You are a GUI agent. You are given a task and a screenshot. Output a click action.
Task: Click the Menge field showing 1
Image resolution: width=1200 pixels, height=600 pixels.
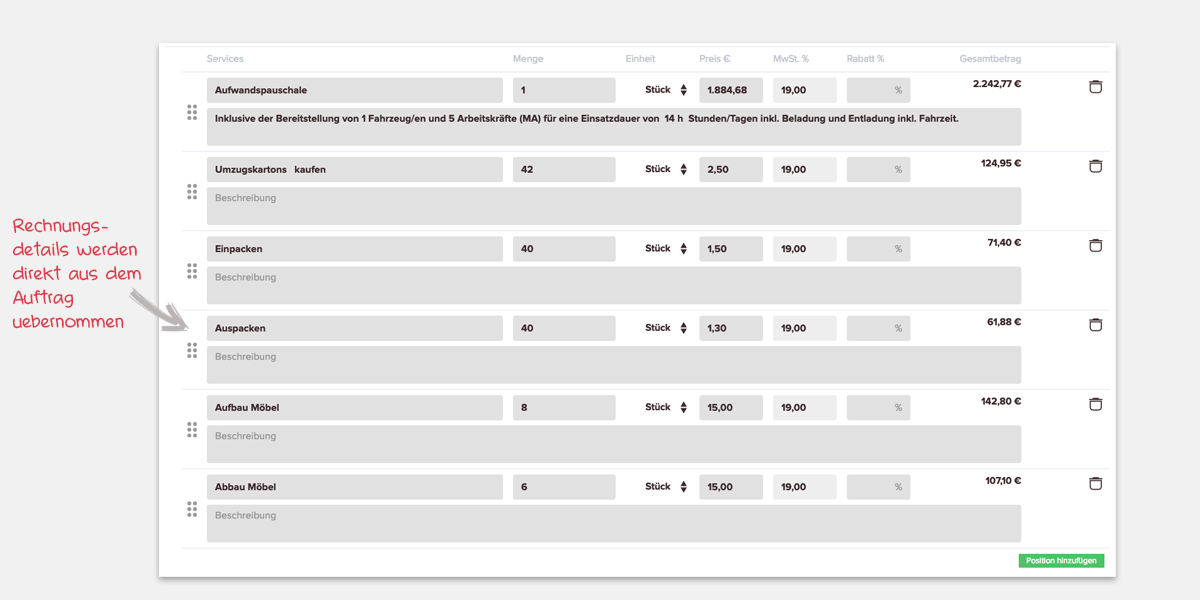tap(564, 90)
